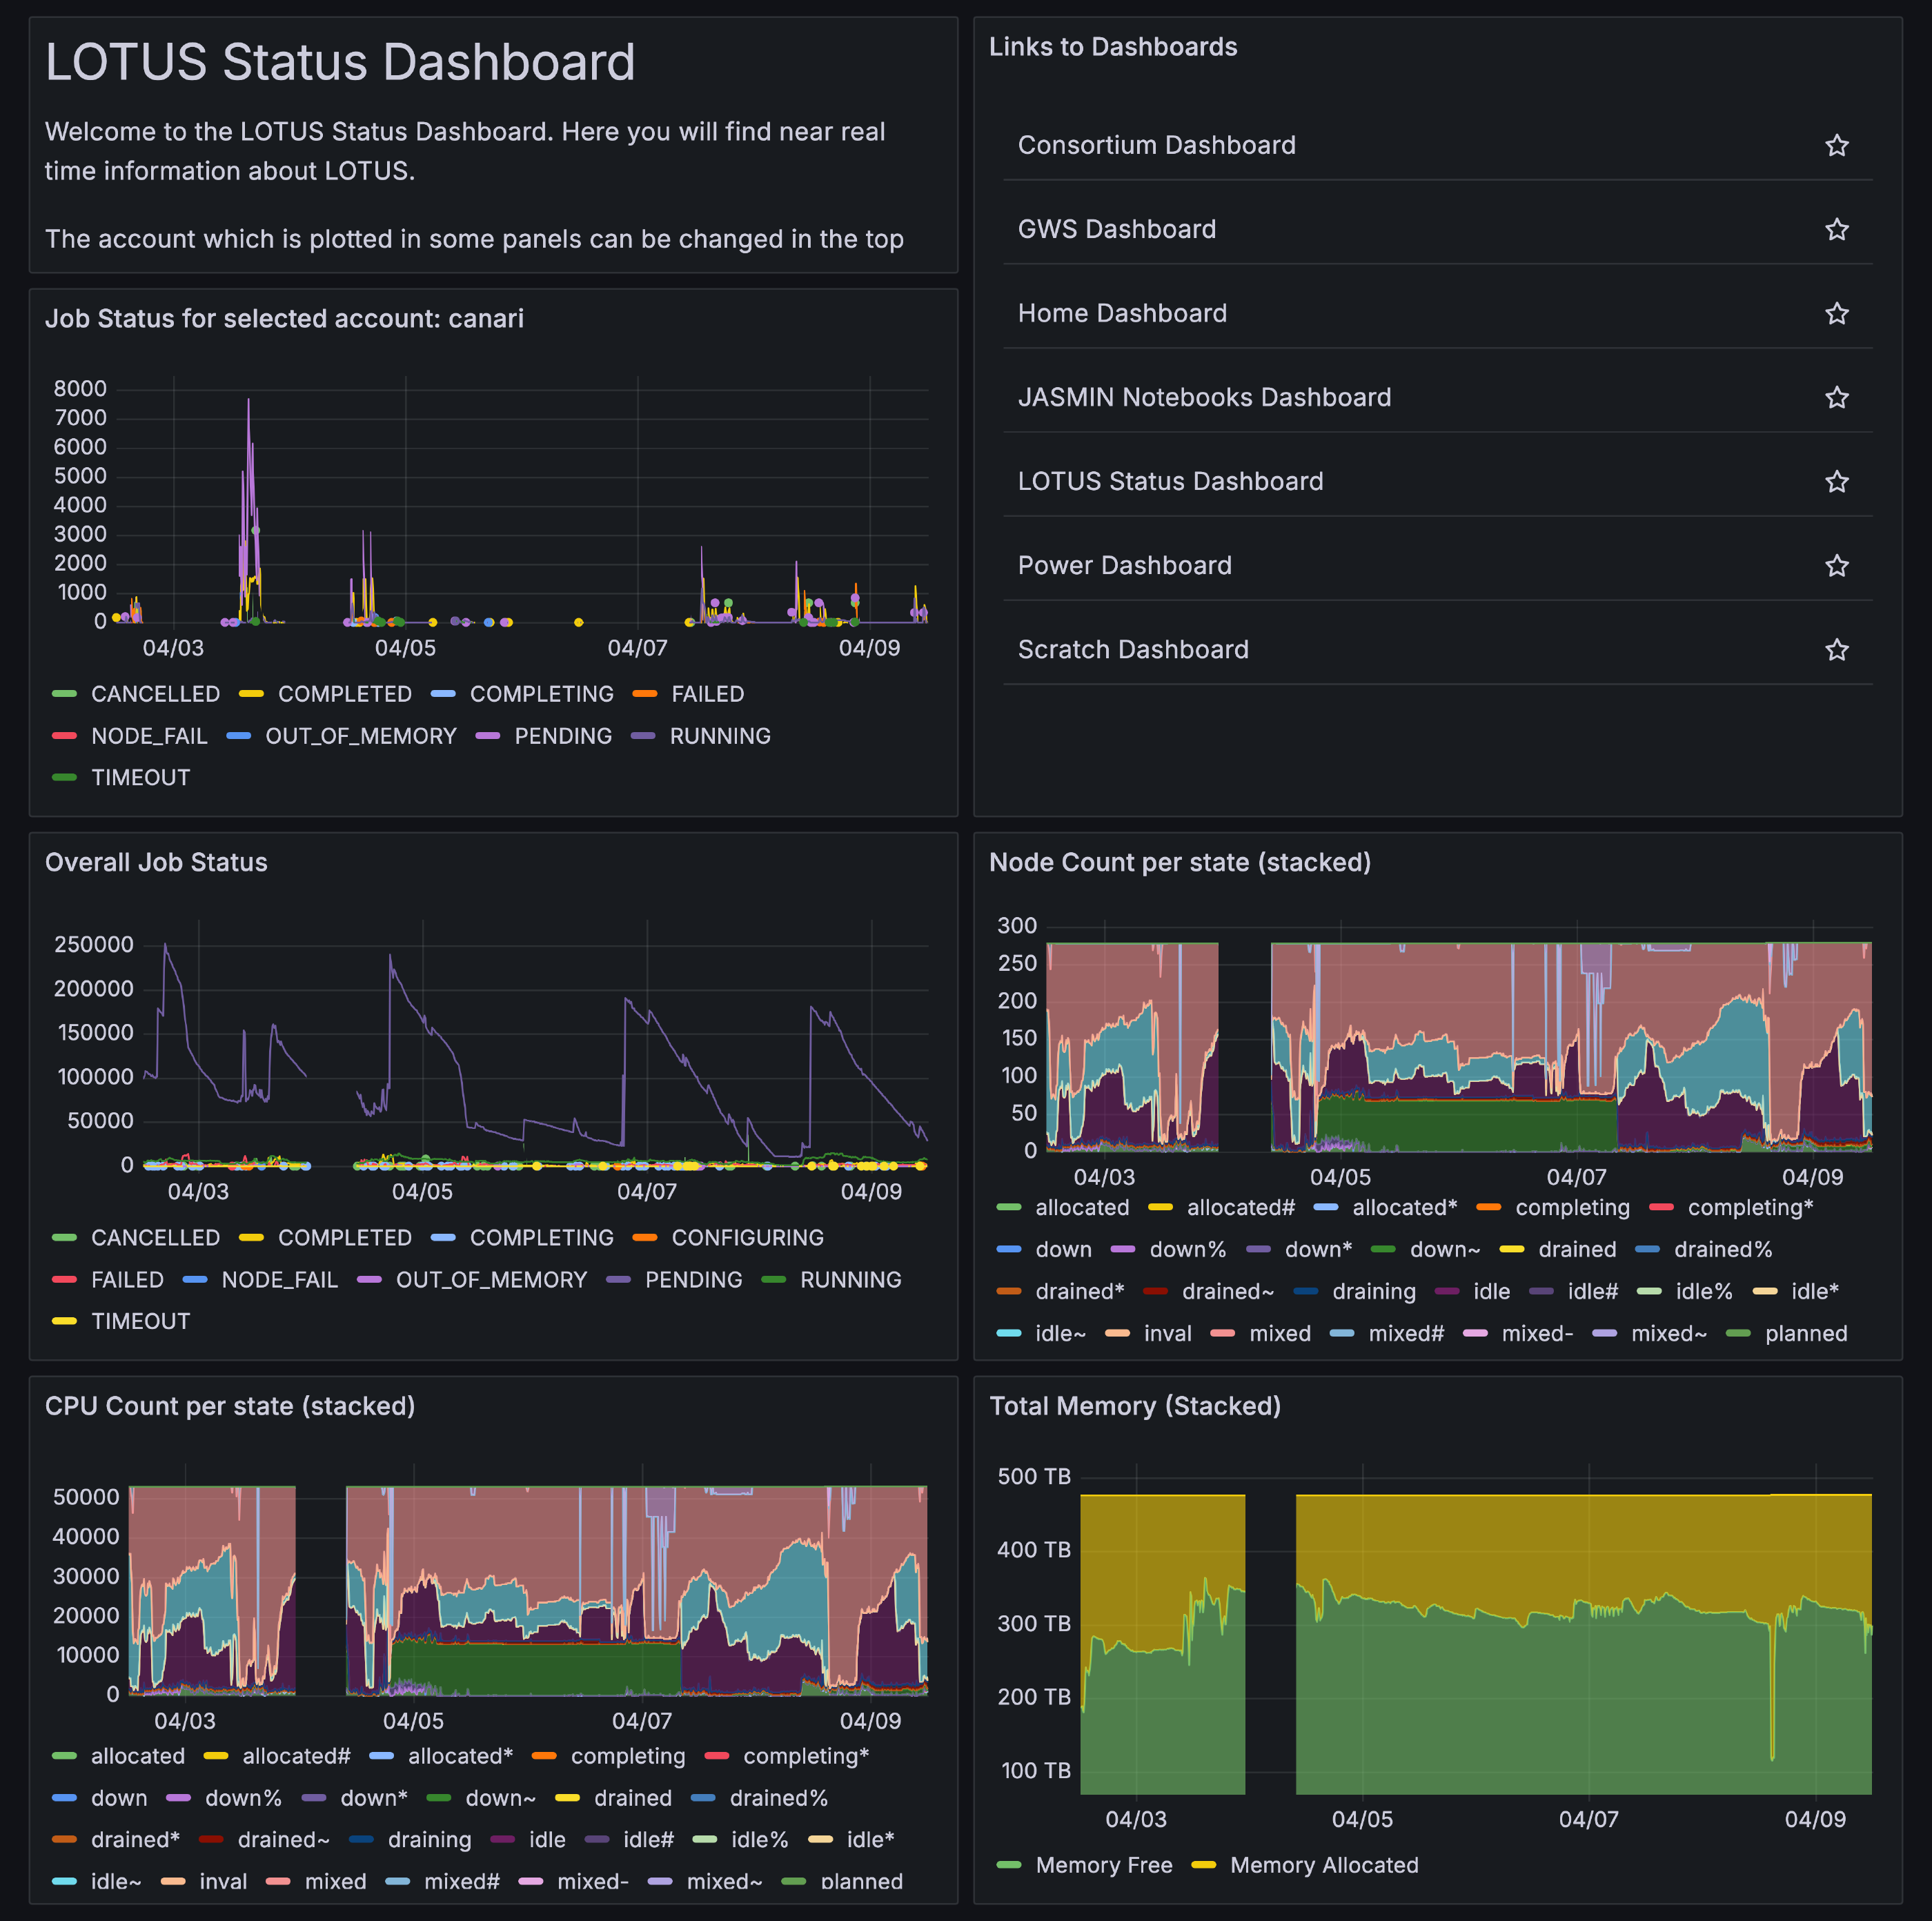
Task: Select OUT_OF_MEMORY in canari Job Status legend
Action: tap(360, 736)
